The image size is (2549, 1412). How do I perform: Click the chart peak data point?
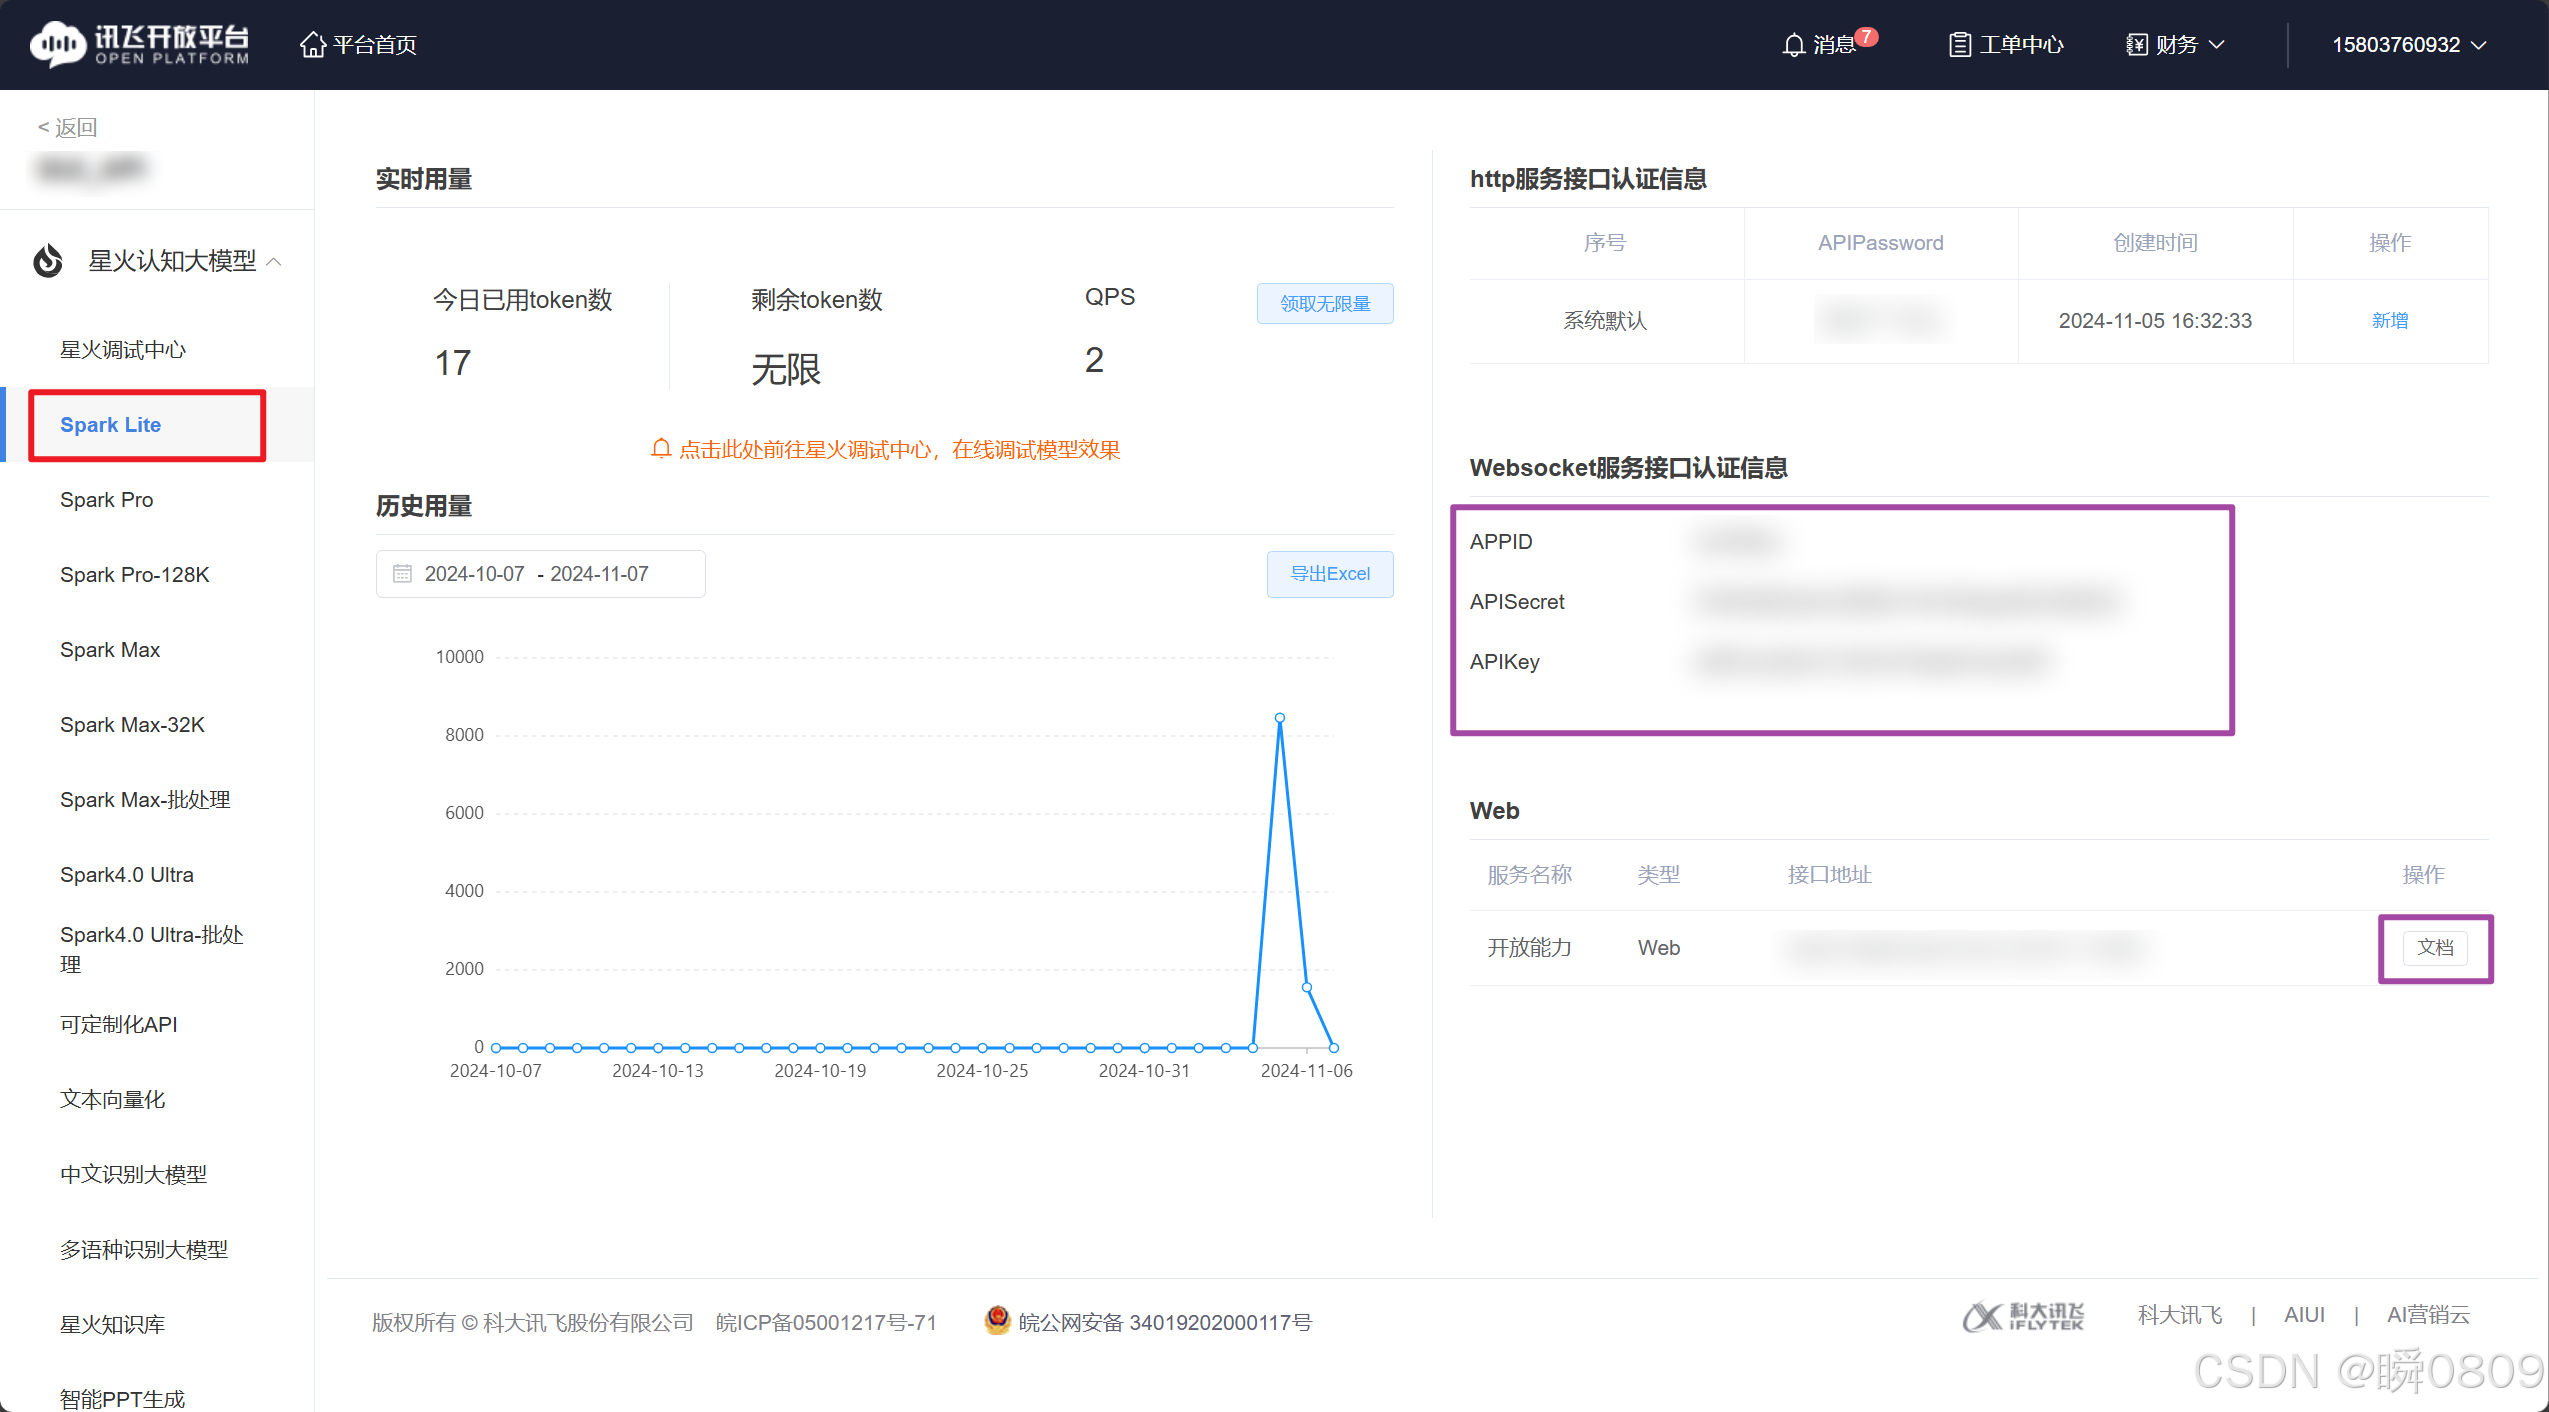pyautogui.click(x=1280, y=718)
